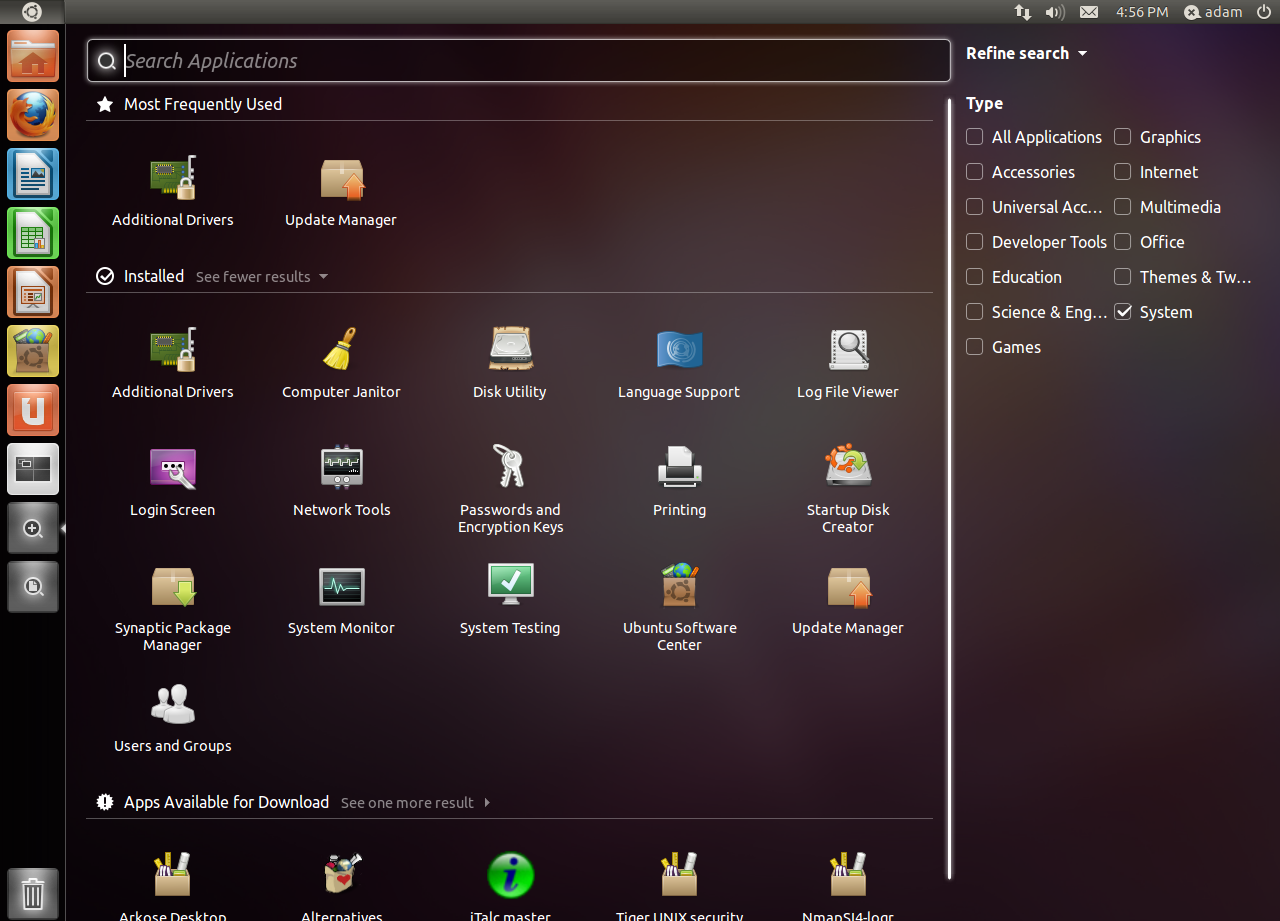Click the Most Frequently Used heading
Image resolution: width=1280 pixels, height=921 pixels.
click(x=203, y=104)
